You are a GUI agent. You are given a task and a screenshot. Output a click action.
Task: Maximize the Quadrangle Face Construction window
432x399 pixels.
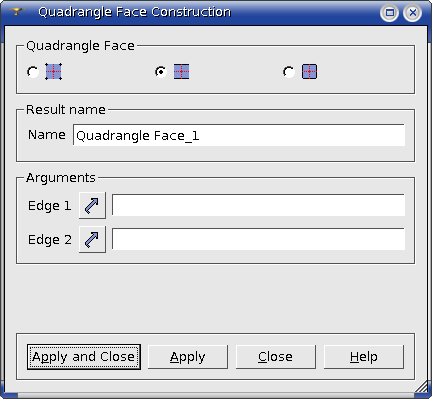389,13
